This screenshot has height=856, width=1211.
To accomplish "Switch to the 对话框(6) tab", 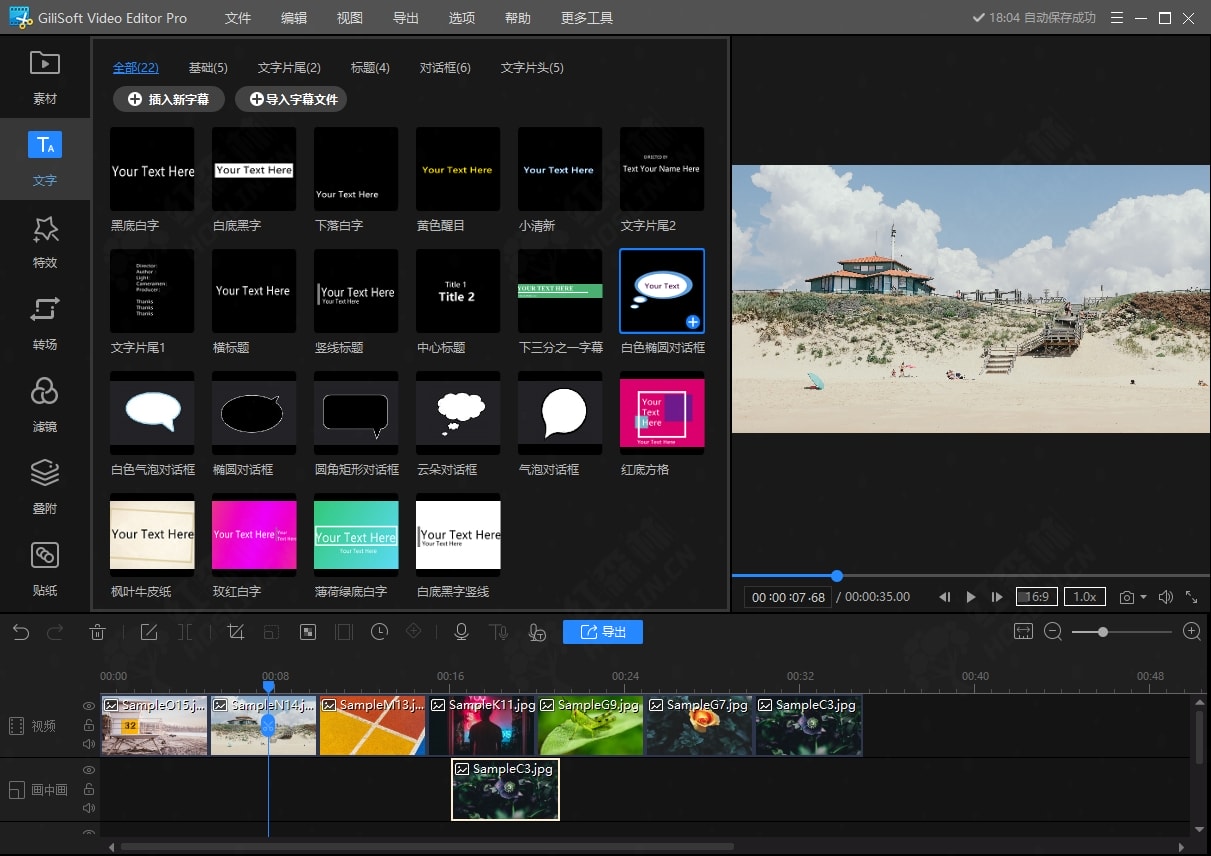I will tap(445, 68).
